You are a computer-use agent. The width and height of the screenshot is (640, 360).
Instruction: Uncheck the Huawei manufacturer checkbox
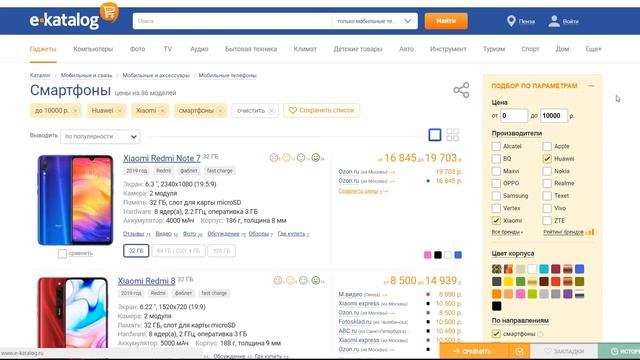(x=547, y=158)
